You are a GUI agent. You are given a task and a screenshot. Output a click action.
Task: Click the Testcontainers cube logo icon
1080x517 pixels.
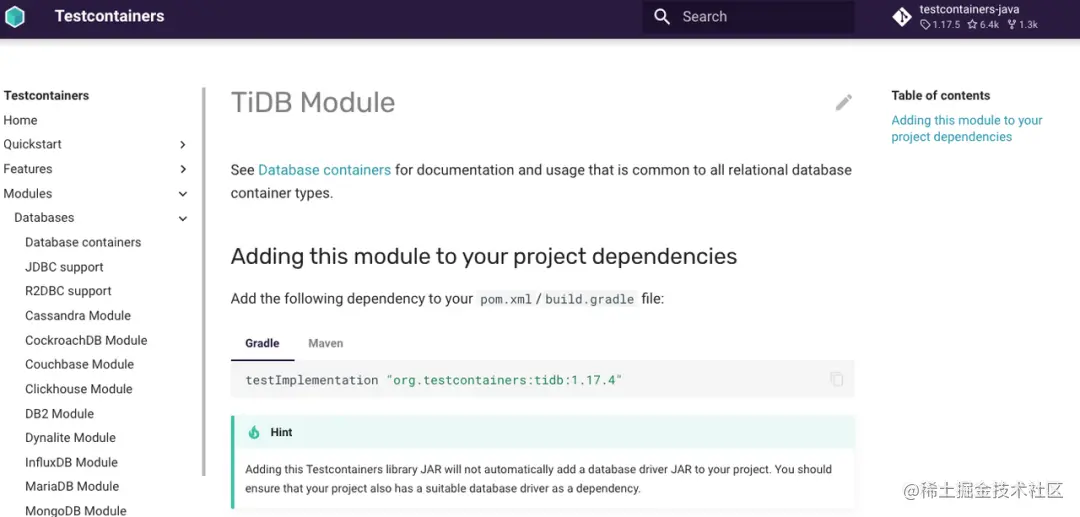(x=14, y=17)
